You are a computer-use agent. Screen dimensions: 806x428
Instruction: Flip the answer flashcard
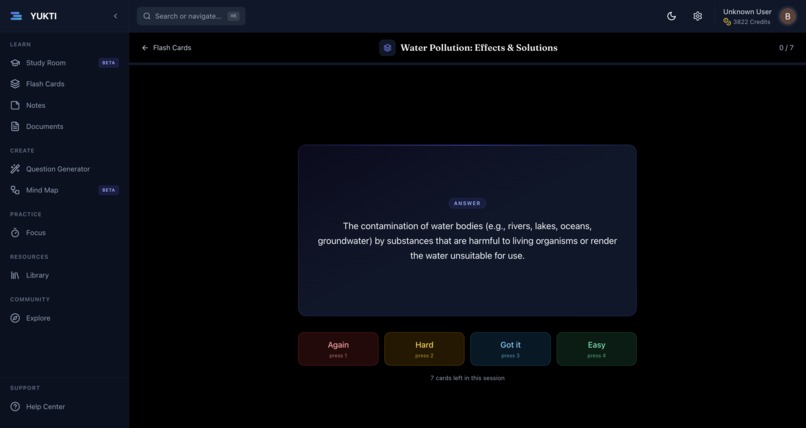point(467,230)
